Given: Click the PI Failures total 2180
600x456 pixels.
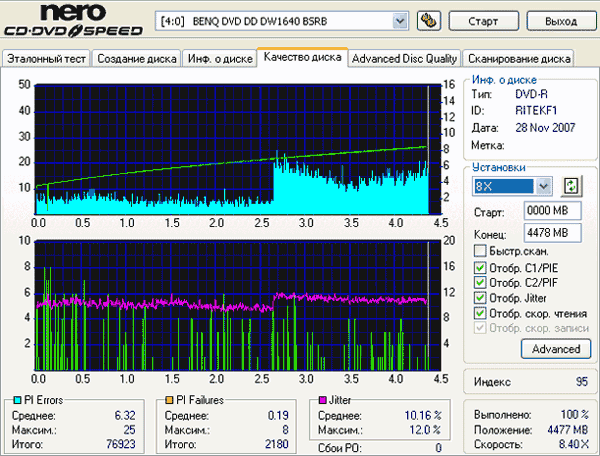Looking at the screenshot, I should [277, 444].
